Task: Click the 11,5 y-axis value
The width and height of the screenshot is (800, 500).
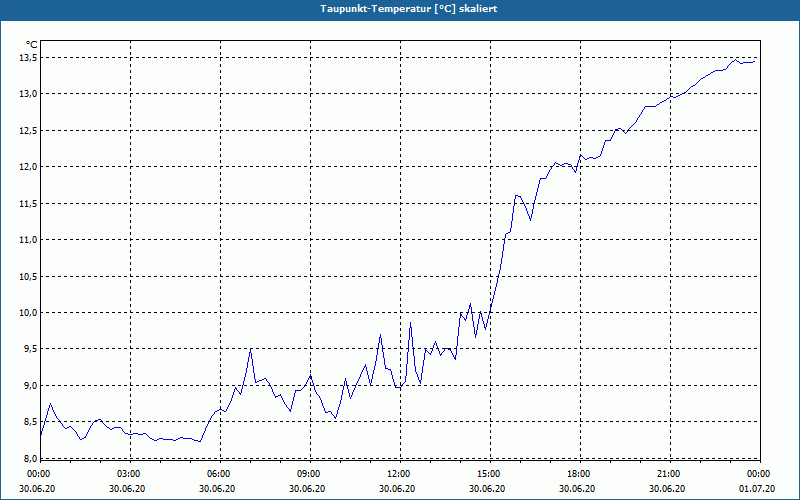Action: pyautogui.click(x=29, y=204)
